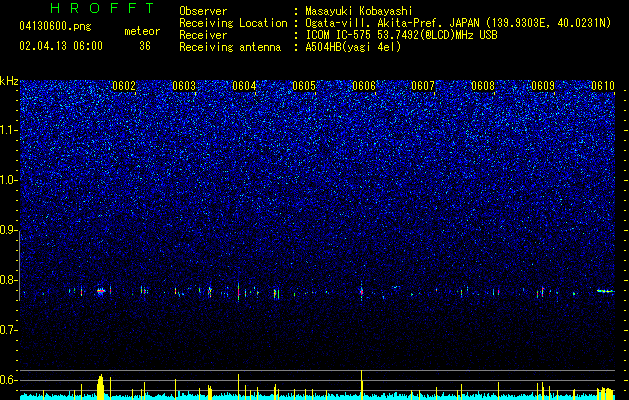Select the ICOM IC-575 53.7492 MHz USB text
Screen dimensions: 629x400
point(401,35)
